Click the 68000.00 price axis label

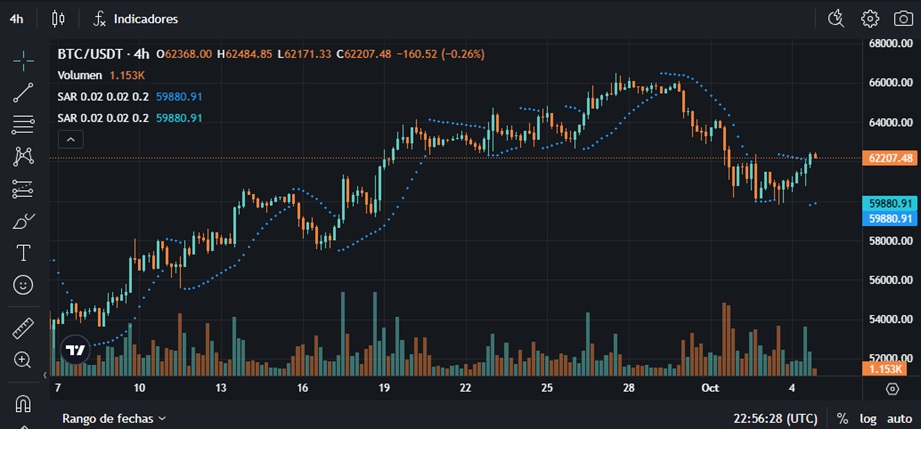click(x=890, y=43)
